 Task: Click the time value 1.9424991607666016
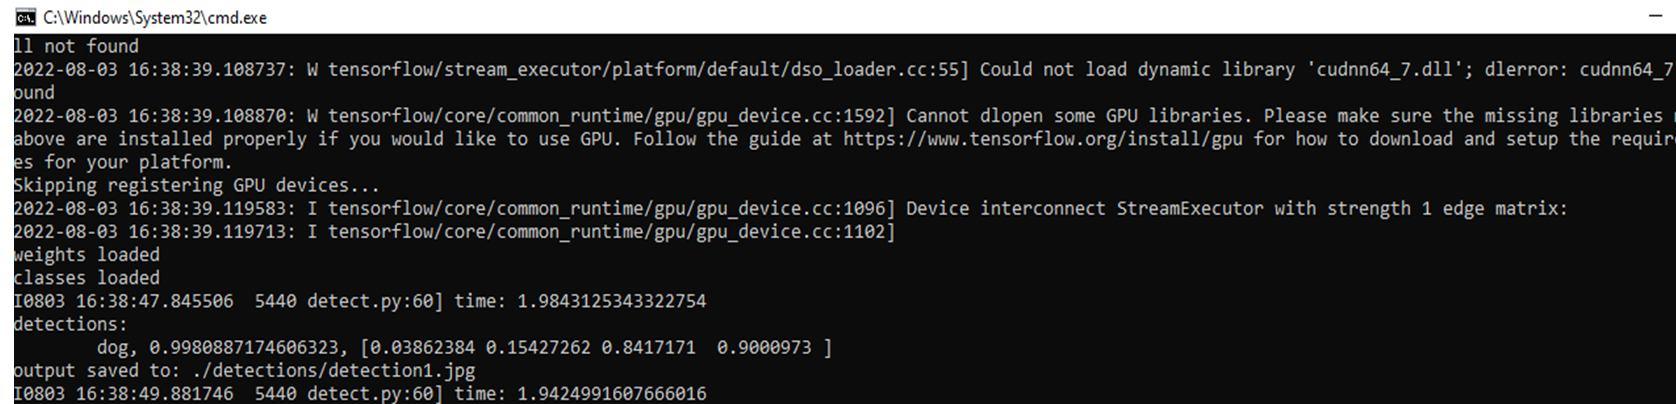click(611, 393)
